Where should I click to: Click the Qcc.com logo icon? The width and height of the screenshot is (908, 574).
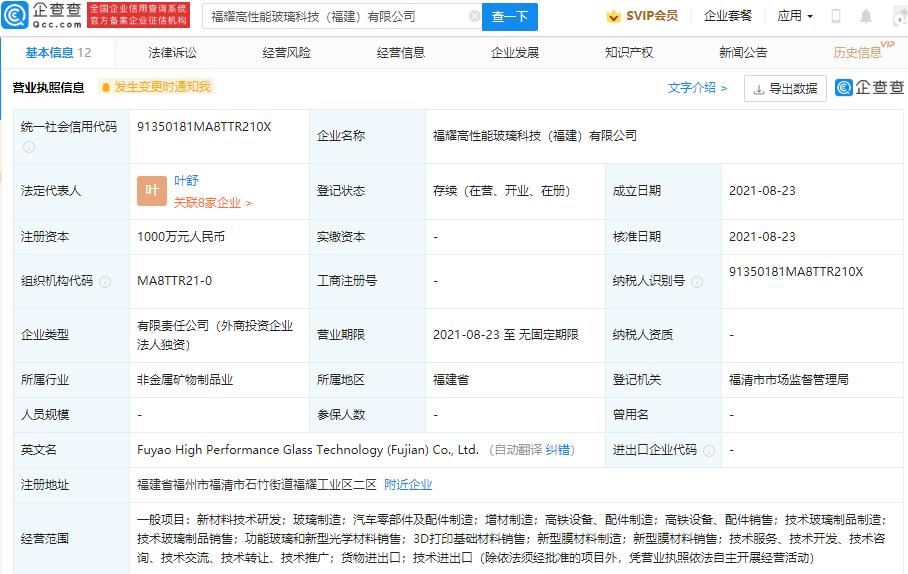pyautogui.click(x=14, y=16)
